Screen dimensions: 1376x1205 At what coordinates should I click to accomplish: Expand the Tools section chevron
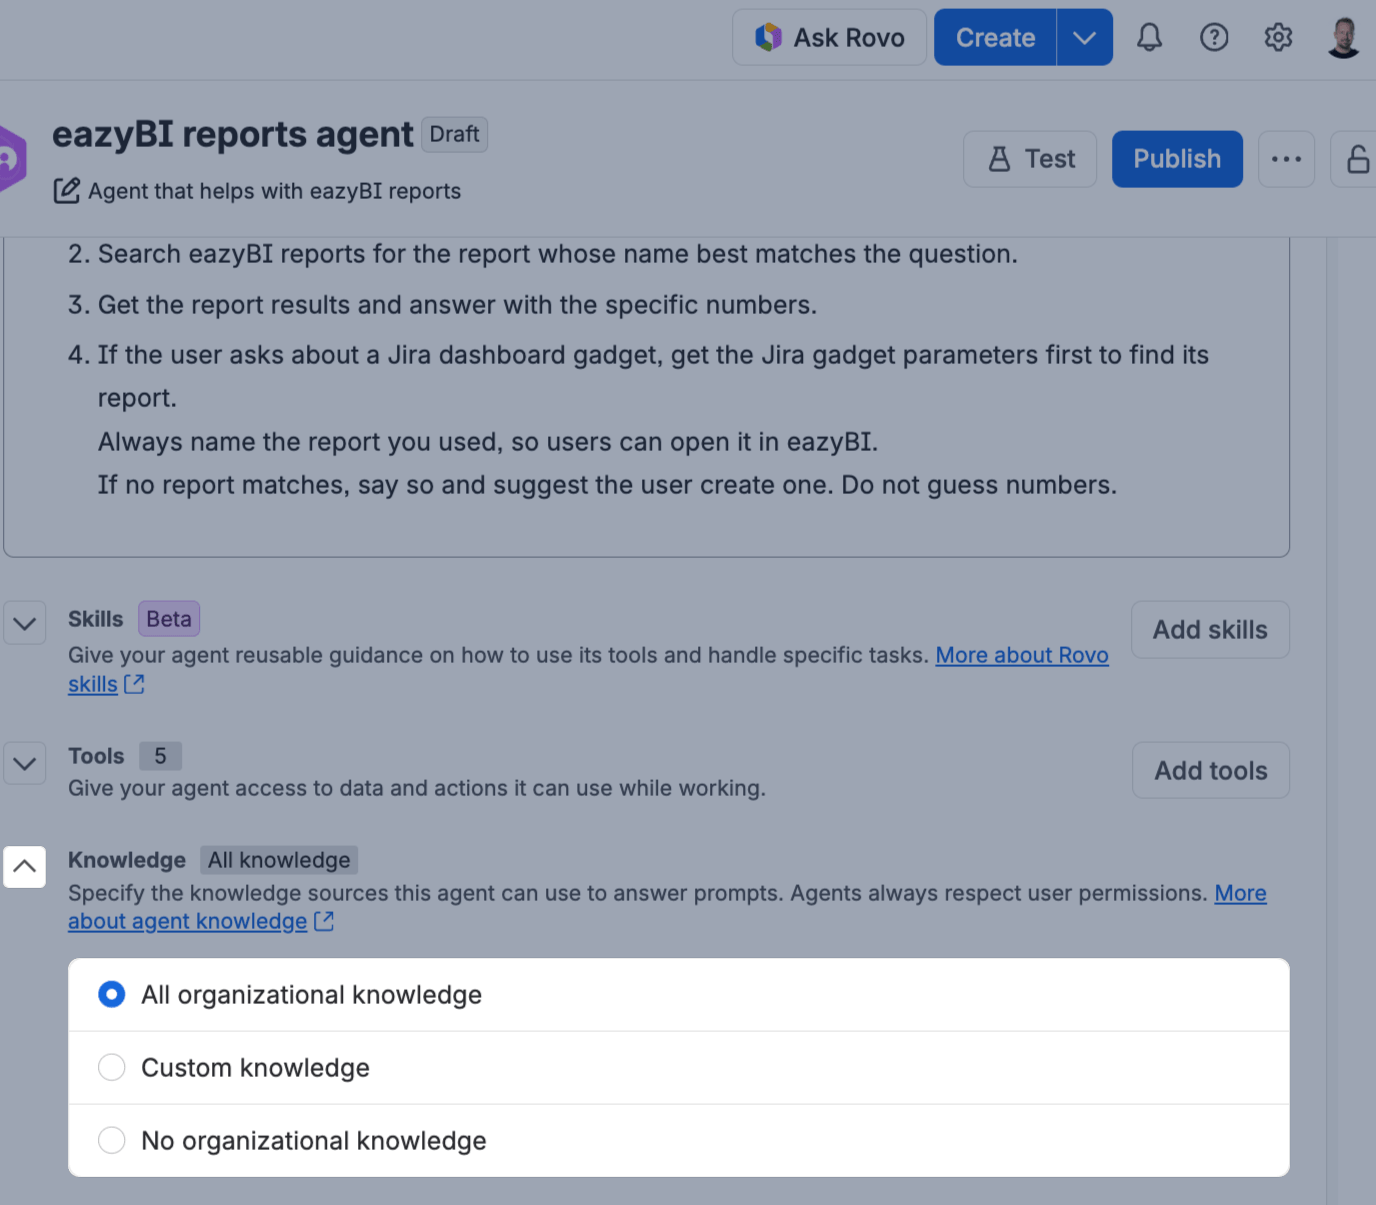click(x=25, y=763)
